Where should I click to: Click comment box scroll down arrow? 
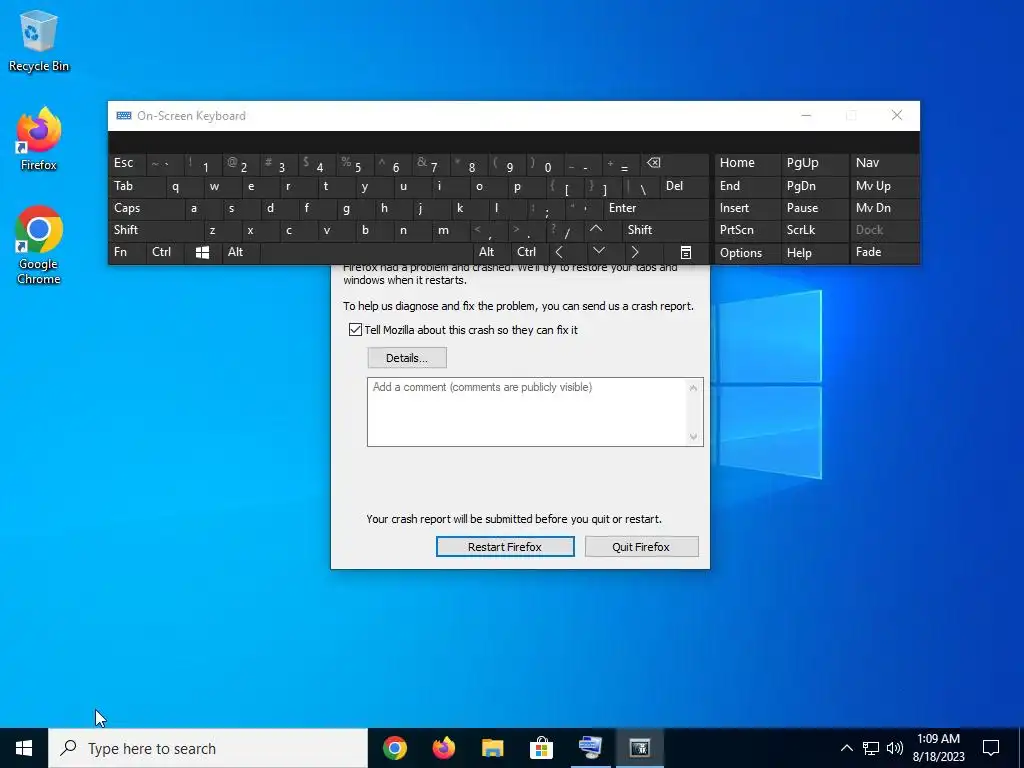click(694, 437)
